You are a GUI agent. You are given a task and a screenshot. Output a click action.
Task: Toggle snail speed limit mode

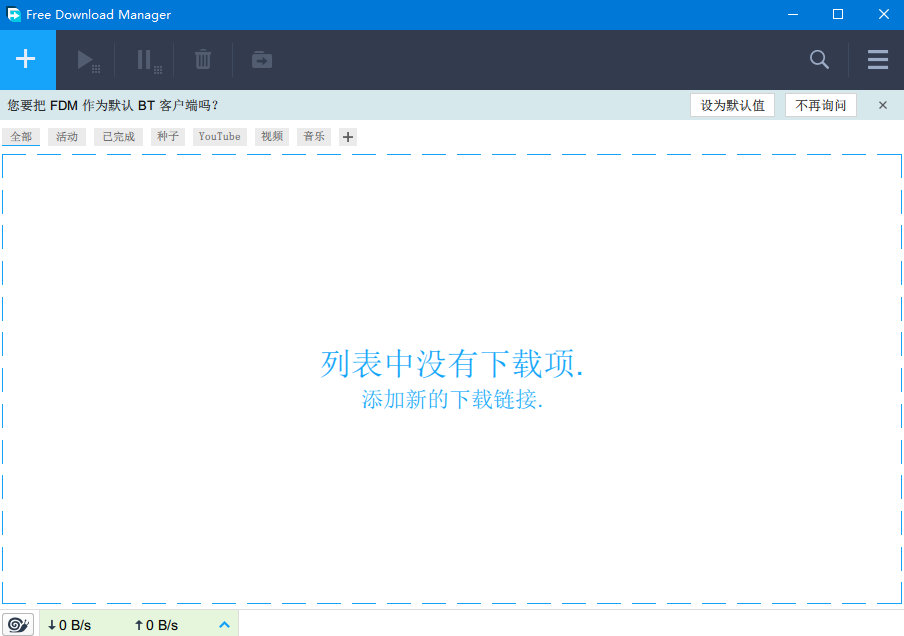[18, 623]
